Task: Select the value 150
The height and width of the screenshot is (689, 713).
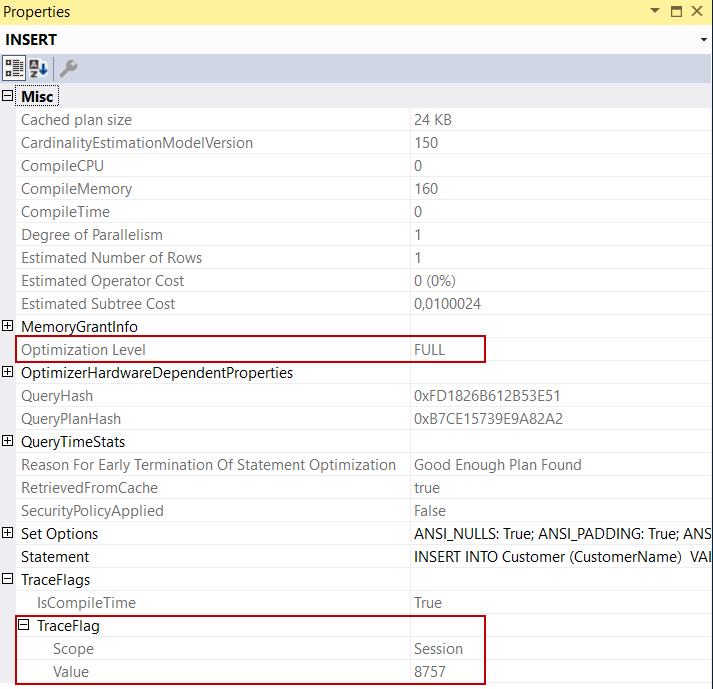Action: tap(426, 143)
